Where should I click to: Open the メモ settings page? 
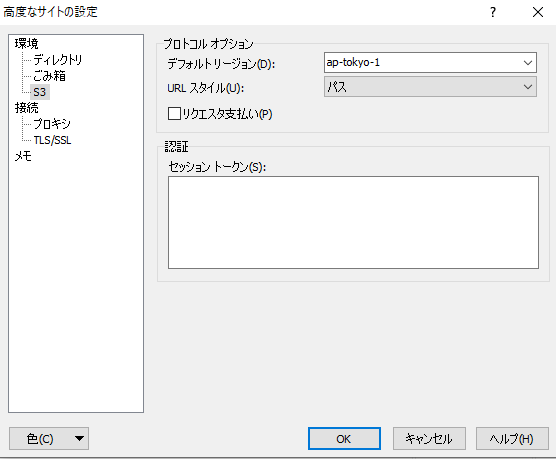[x=23, y=156]
